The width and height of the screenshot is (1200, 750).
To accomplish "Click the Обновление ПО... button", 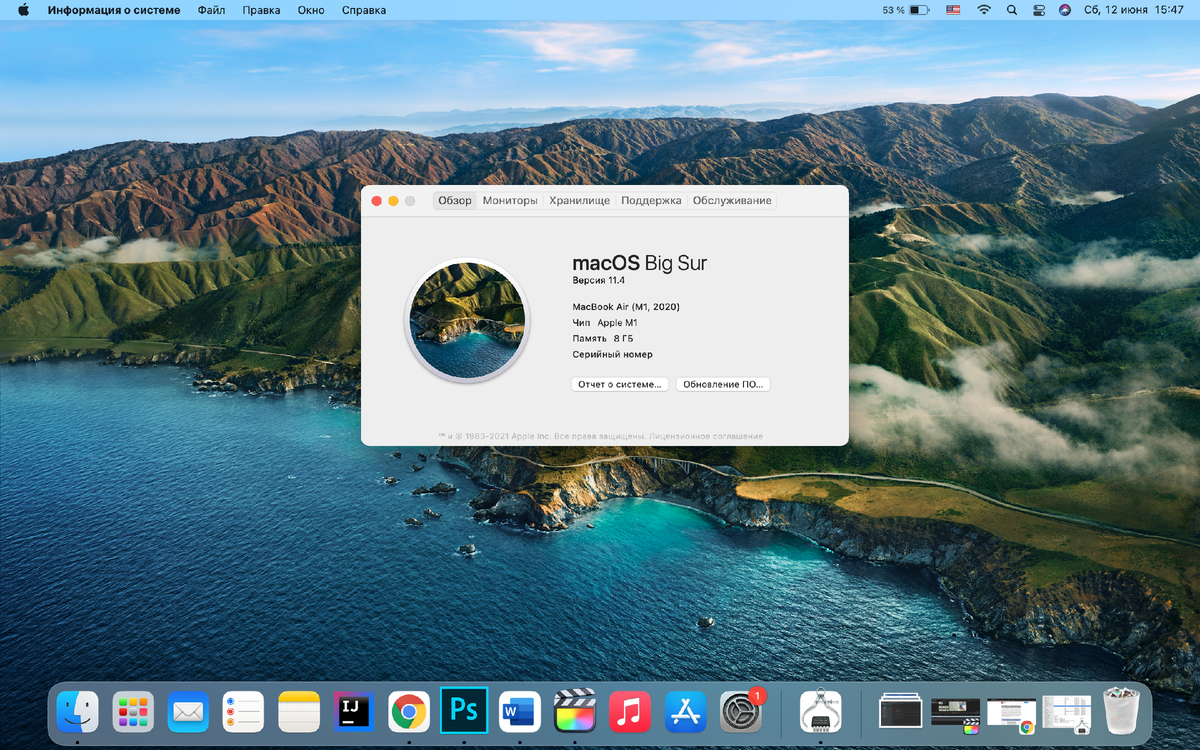I will tap(723, 384).
